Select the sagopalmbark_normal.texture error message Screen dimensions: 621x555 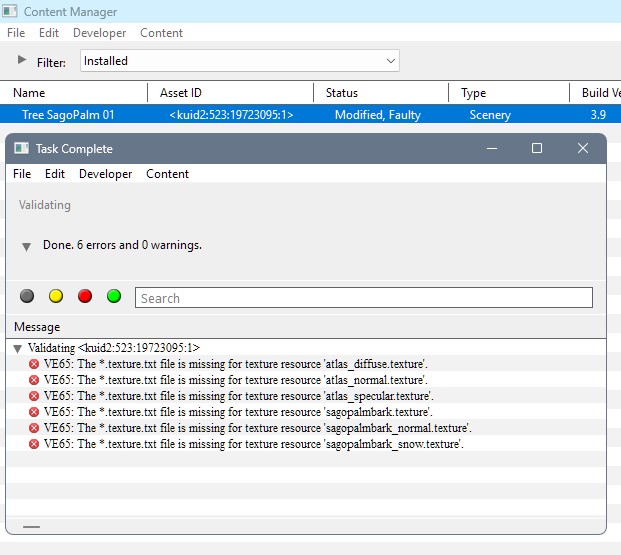257,428
